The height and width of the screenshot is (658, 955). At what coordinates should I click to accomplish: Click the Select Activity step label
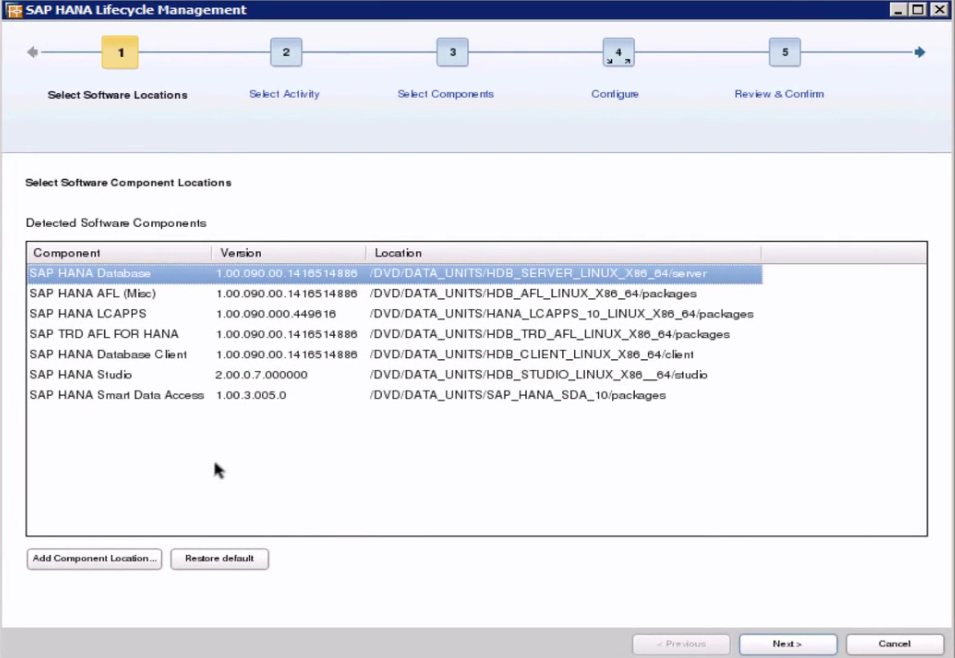(x=284, y=93)
